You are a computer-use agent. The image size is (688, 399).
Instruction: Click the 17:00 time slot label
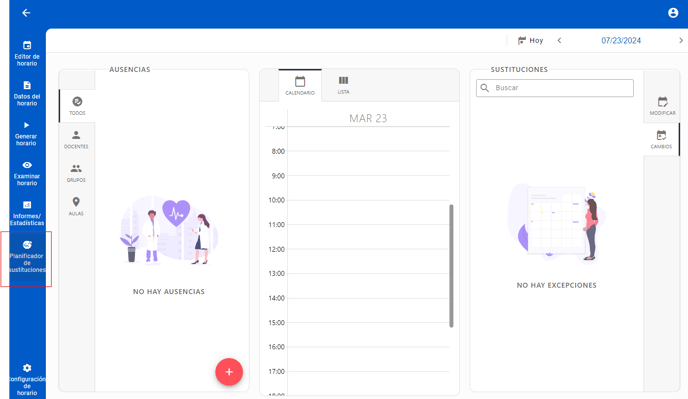(276, 371)
